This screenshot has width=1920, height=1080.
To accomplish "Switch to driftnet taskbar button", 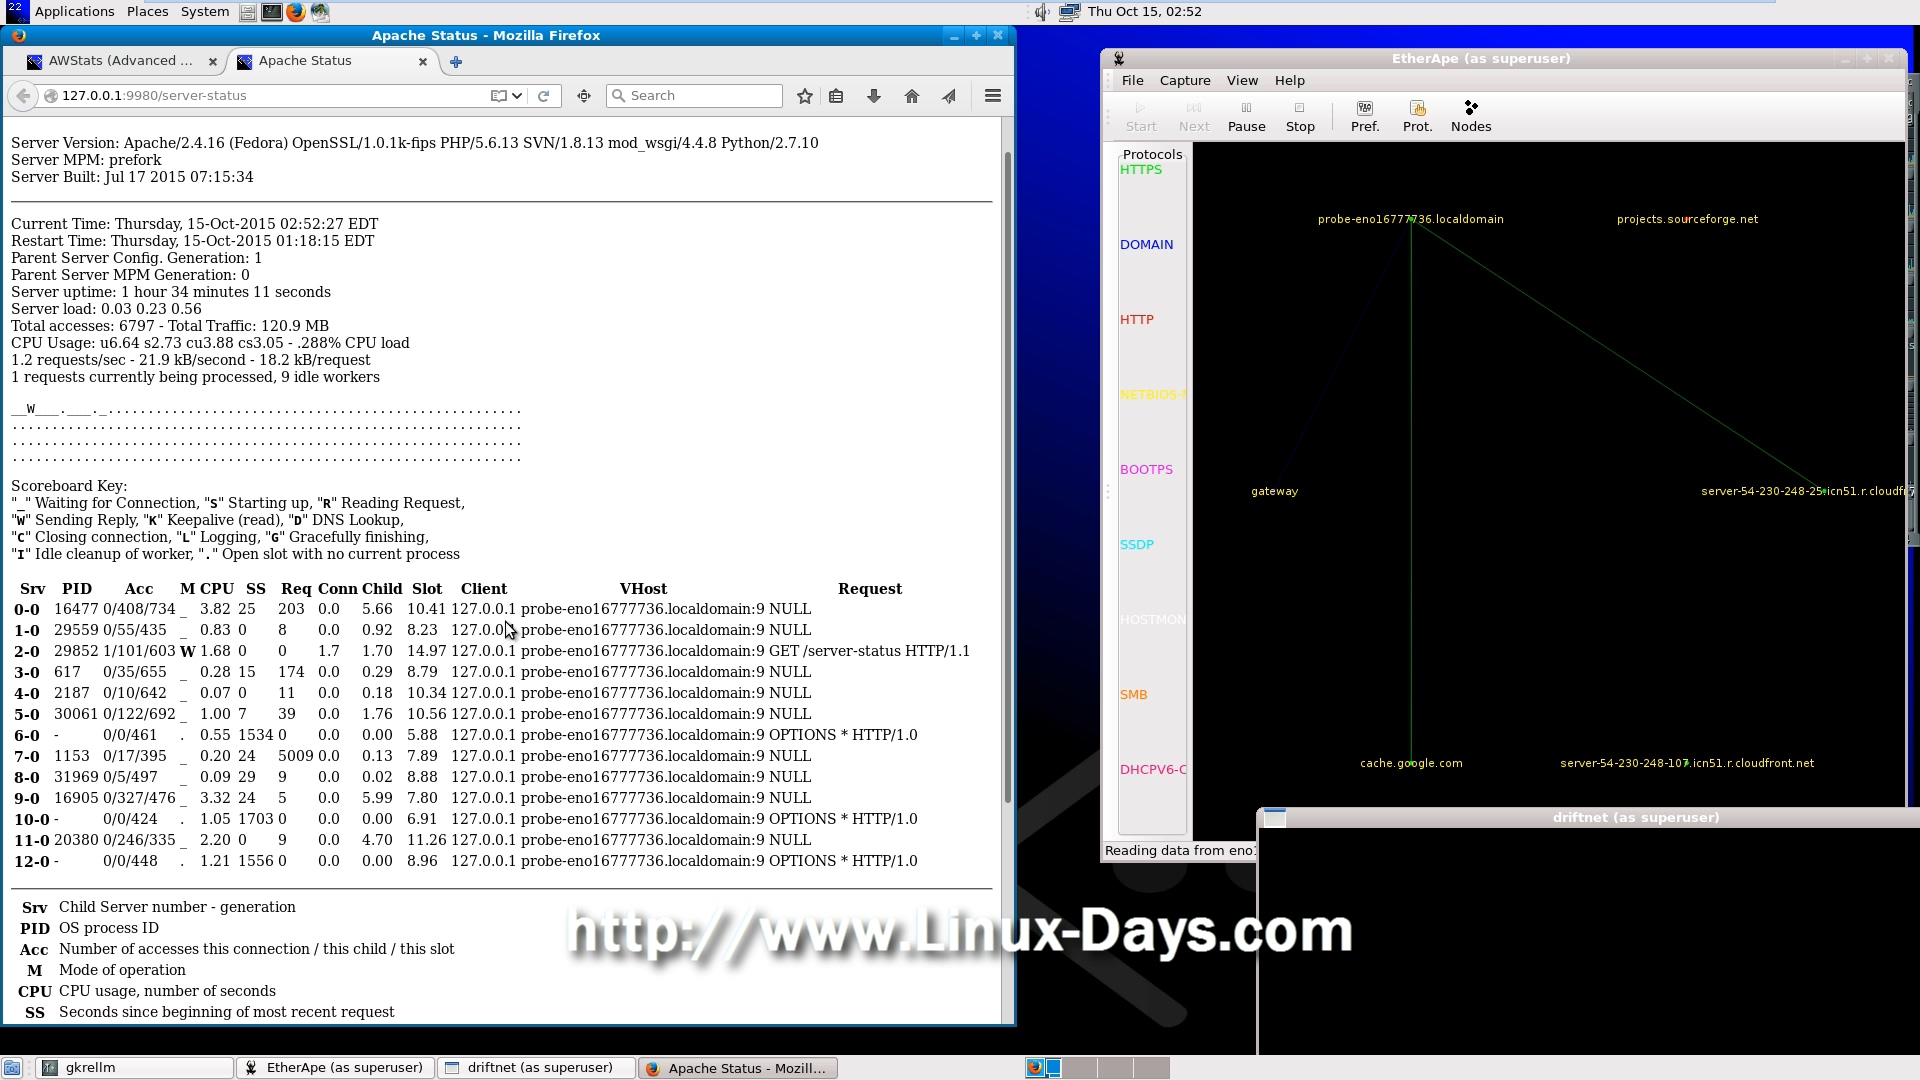I will coord(537,1068).
